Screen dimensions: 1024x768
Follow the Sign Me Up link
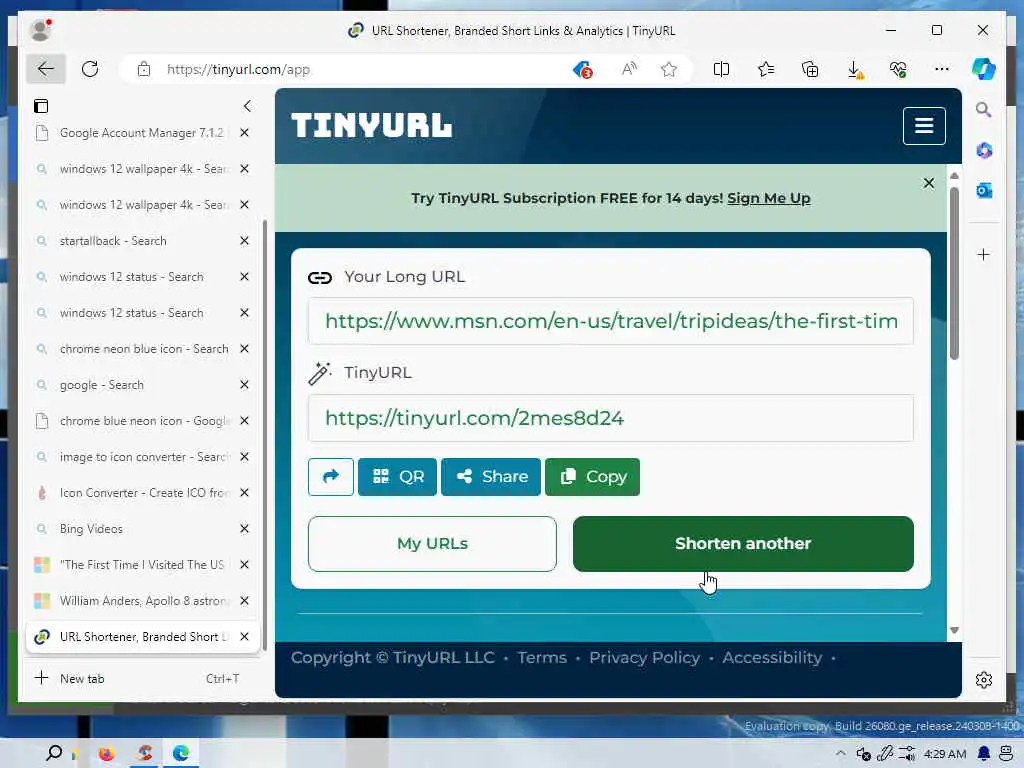pyautogui.click(x=769, y=199)
